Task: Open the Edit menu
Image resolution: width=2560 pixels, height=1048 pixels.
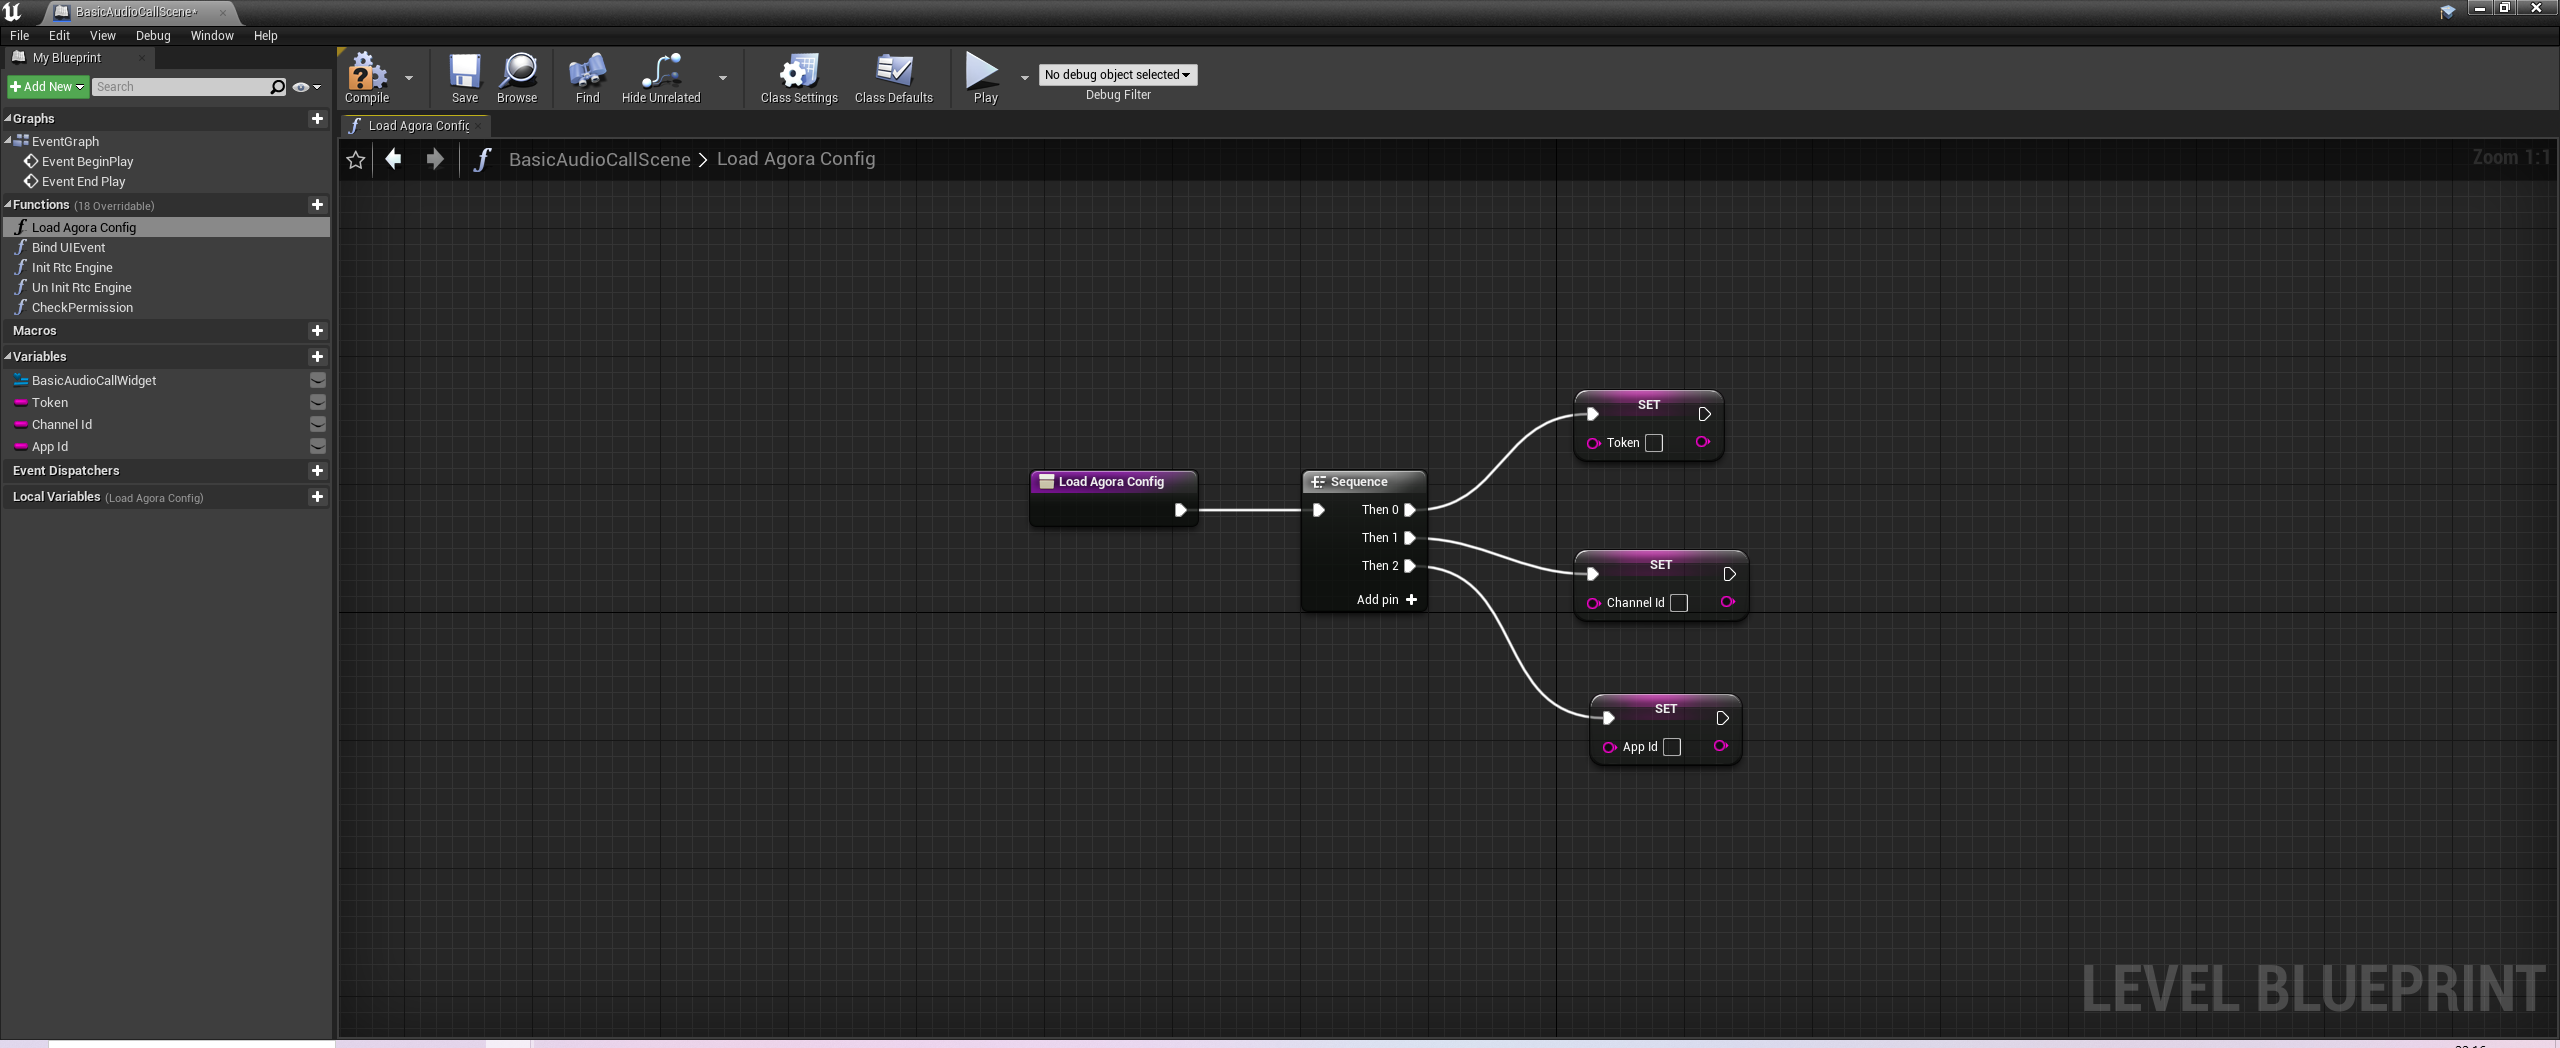Action: (x=60, y=36)
